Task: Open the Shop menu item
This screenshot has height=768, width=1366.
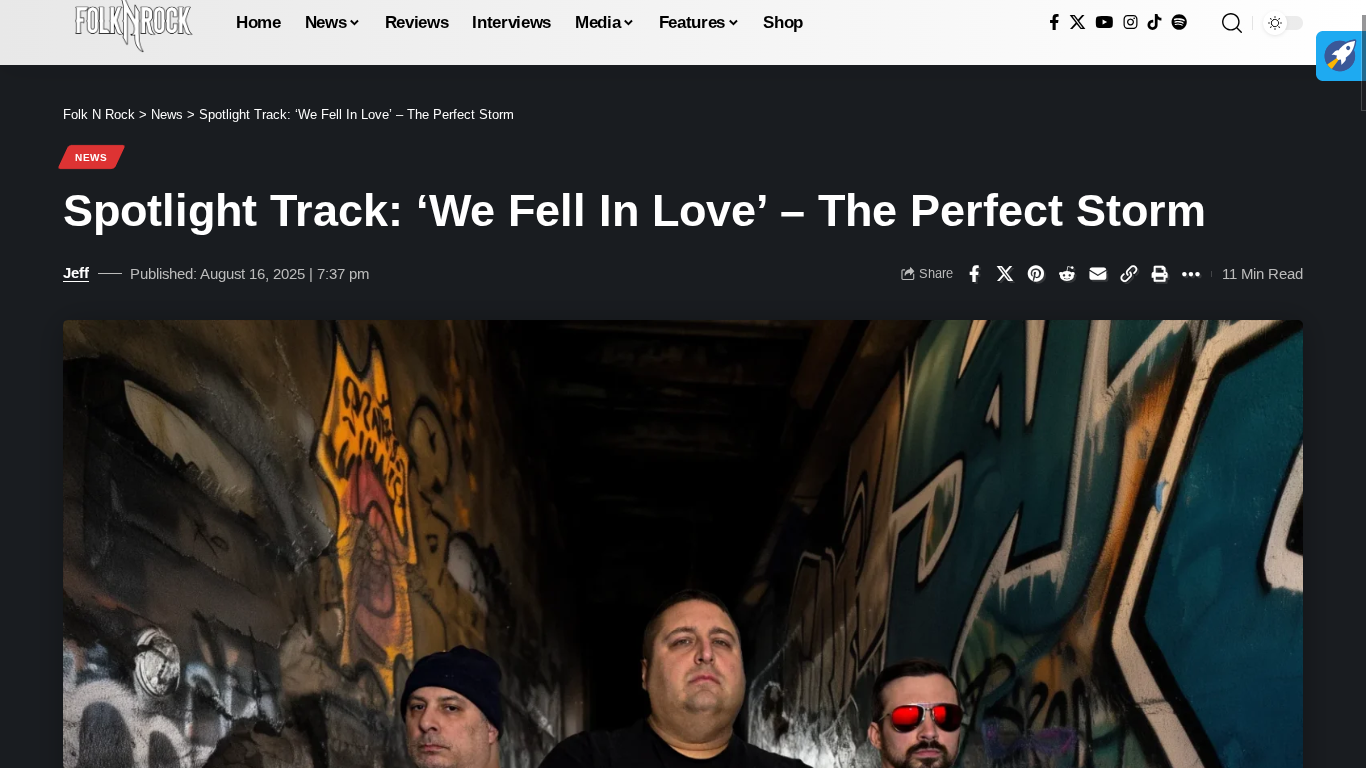Action: point(783,22)
